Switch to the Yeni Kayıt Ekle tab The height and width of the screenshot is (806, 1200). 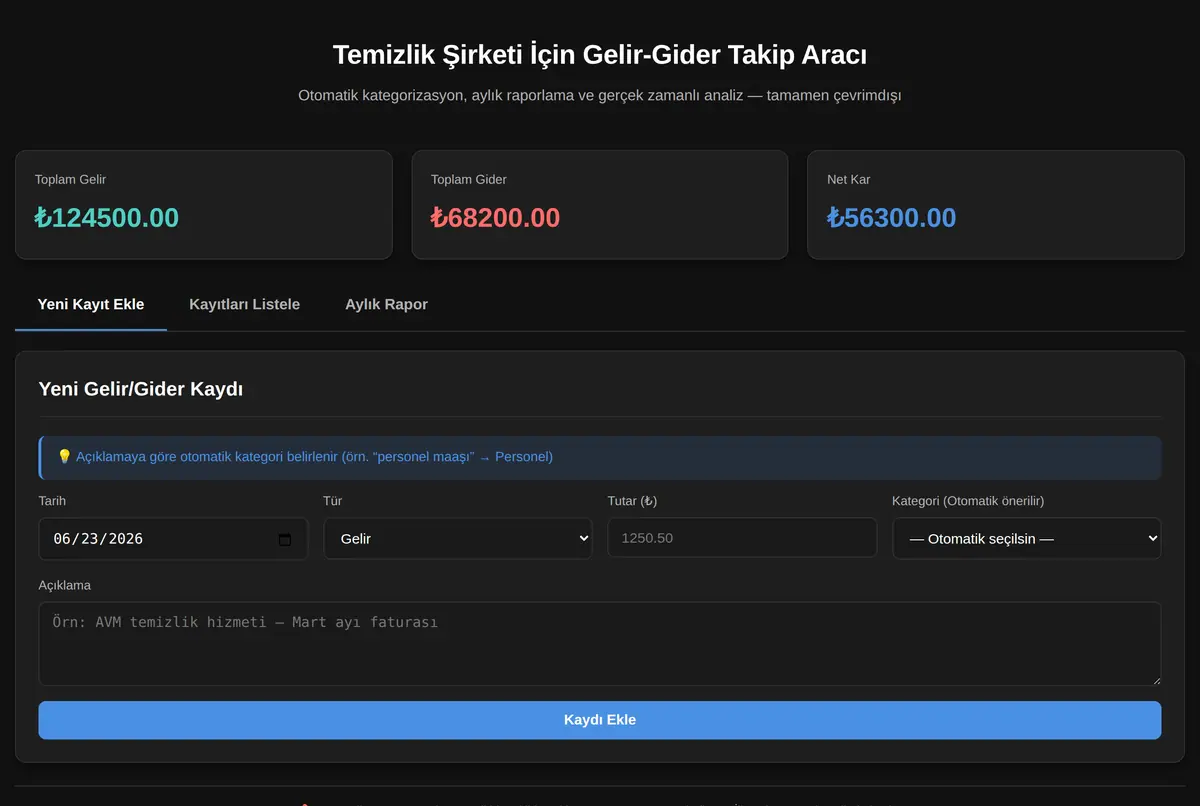point(91,304)
